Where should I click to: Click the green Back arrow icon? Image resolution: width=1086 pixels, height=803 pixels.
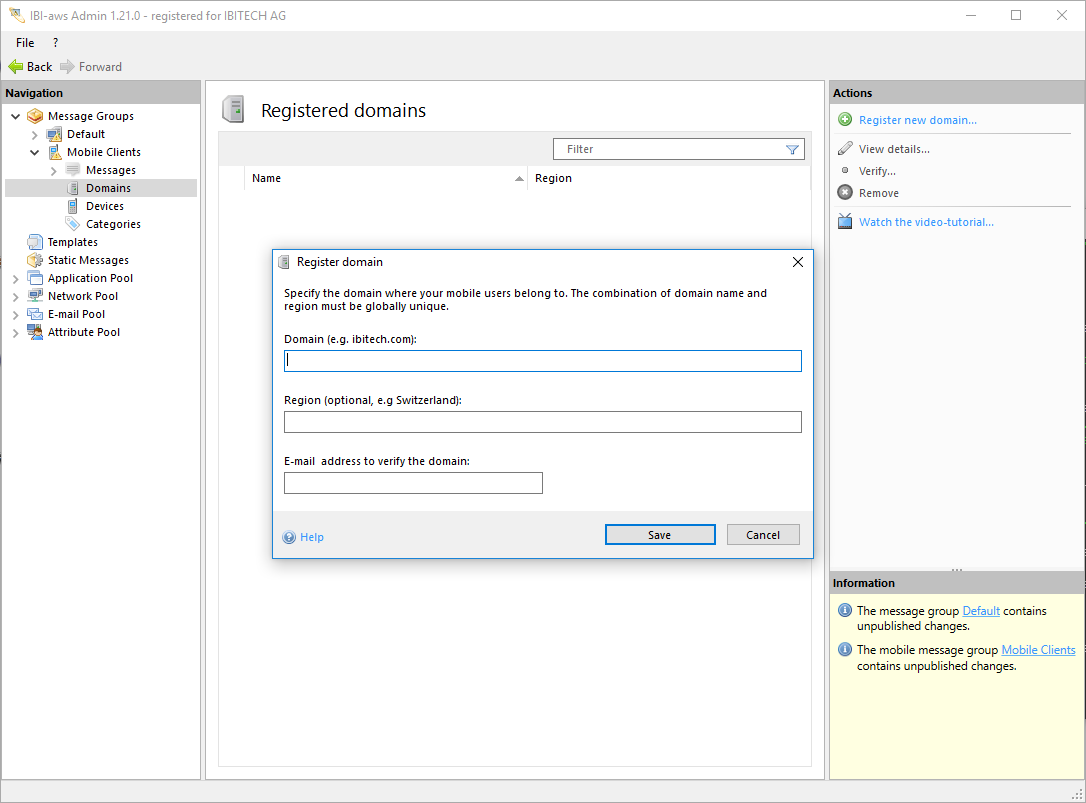click(x=15, y=67)
